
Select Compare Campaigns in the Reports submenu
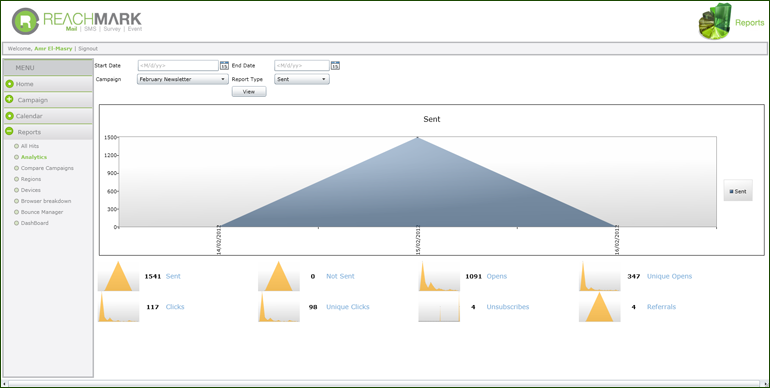[x=47, y=168]
